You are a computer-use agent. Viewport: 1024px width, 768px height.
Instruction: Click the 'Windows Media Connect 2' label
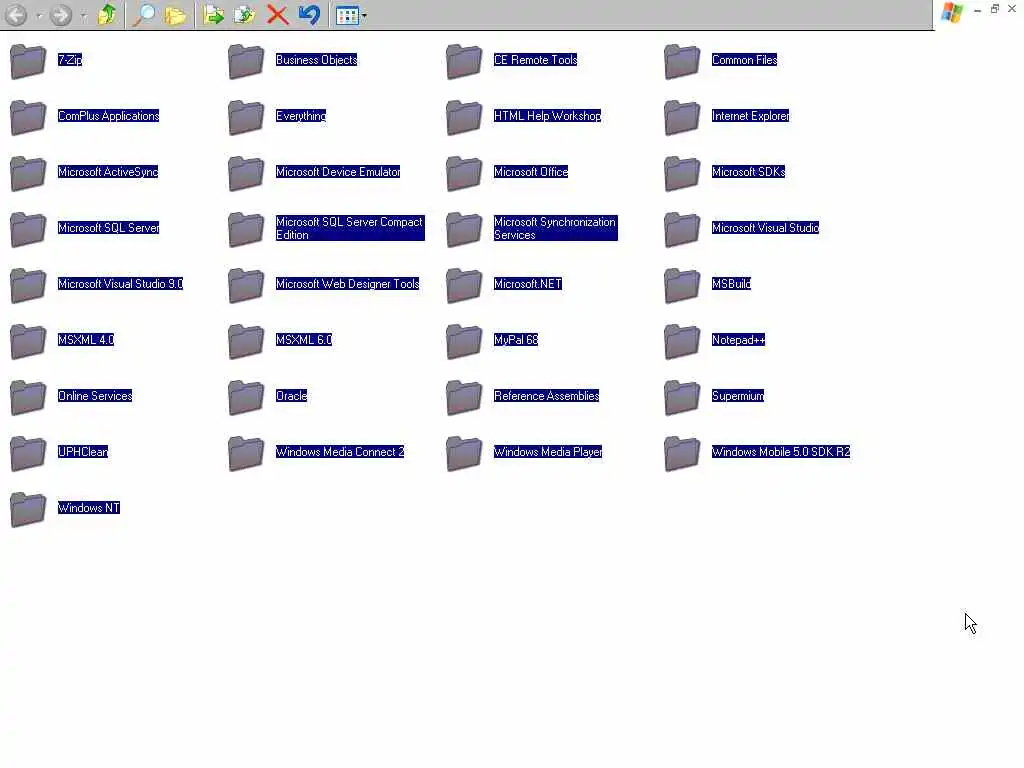click(340, 452)
